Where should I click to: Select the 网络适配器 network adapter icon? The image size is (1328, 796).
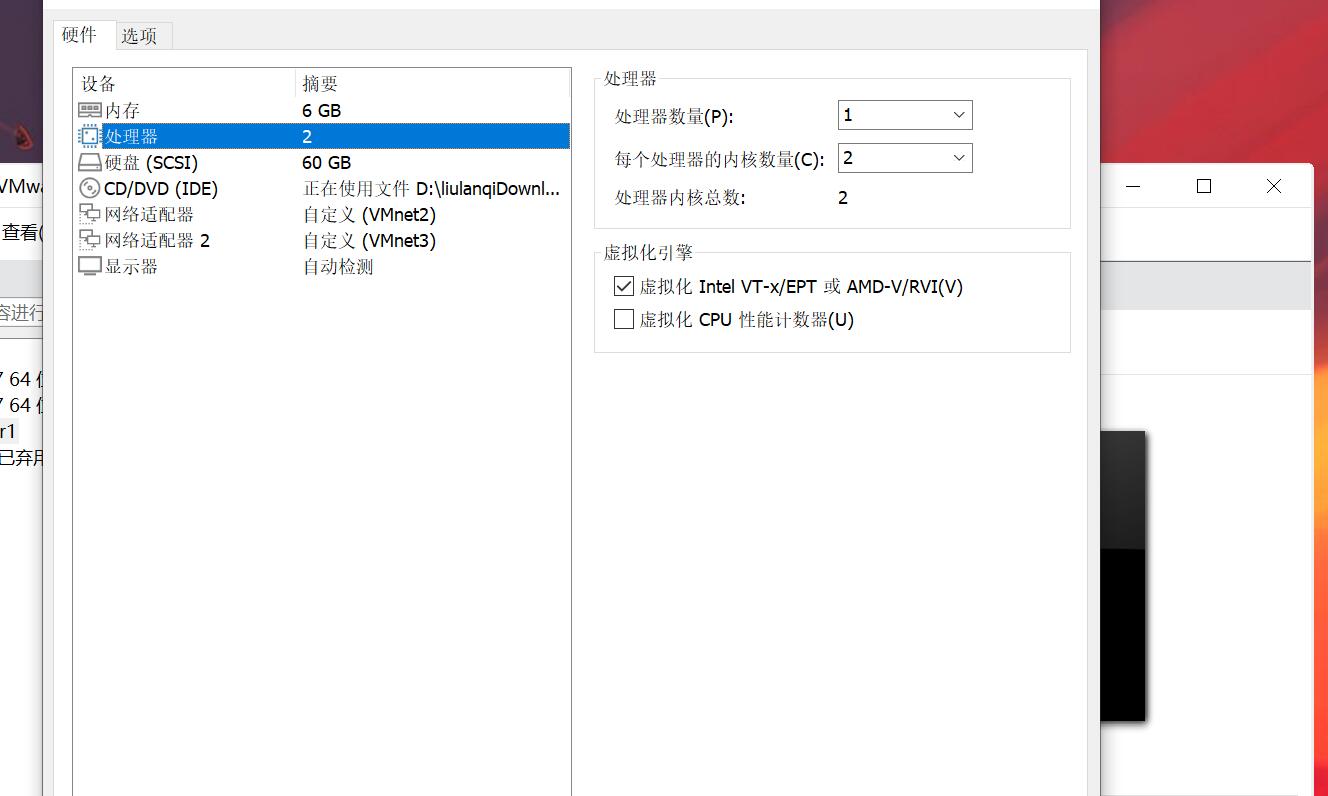click(x=89, y=214)
